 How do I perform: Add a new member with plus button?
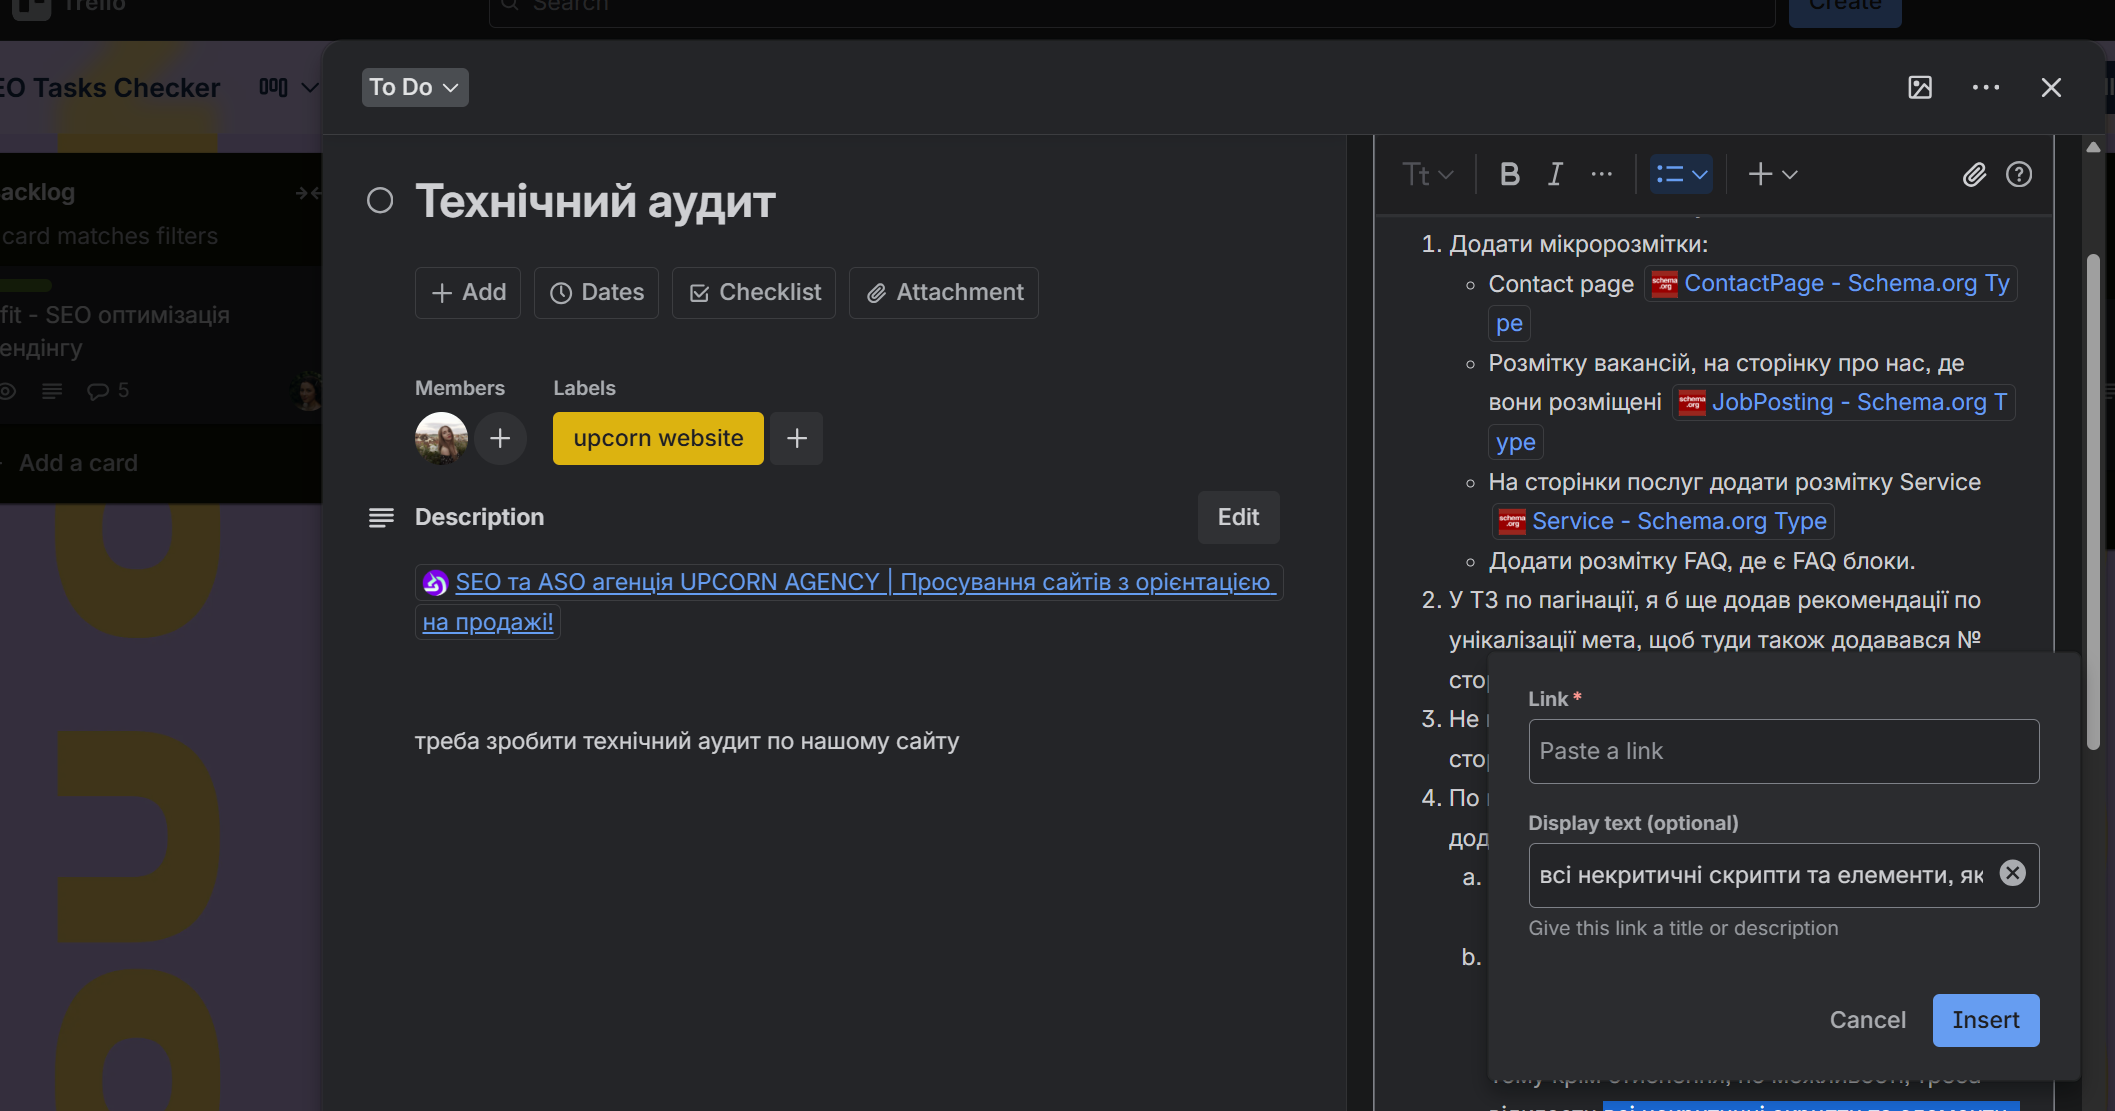(500, 438)
